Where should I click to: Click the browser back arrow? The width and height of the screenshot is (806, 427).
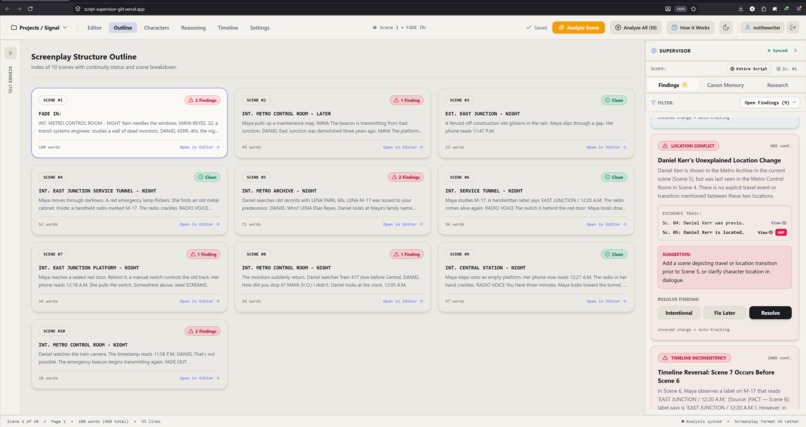(x=7, y=9)
